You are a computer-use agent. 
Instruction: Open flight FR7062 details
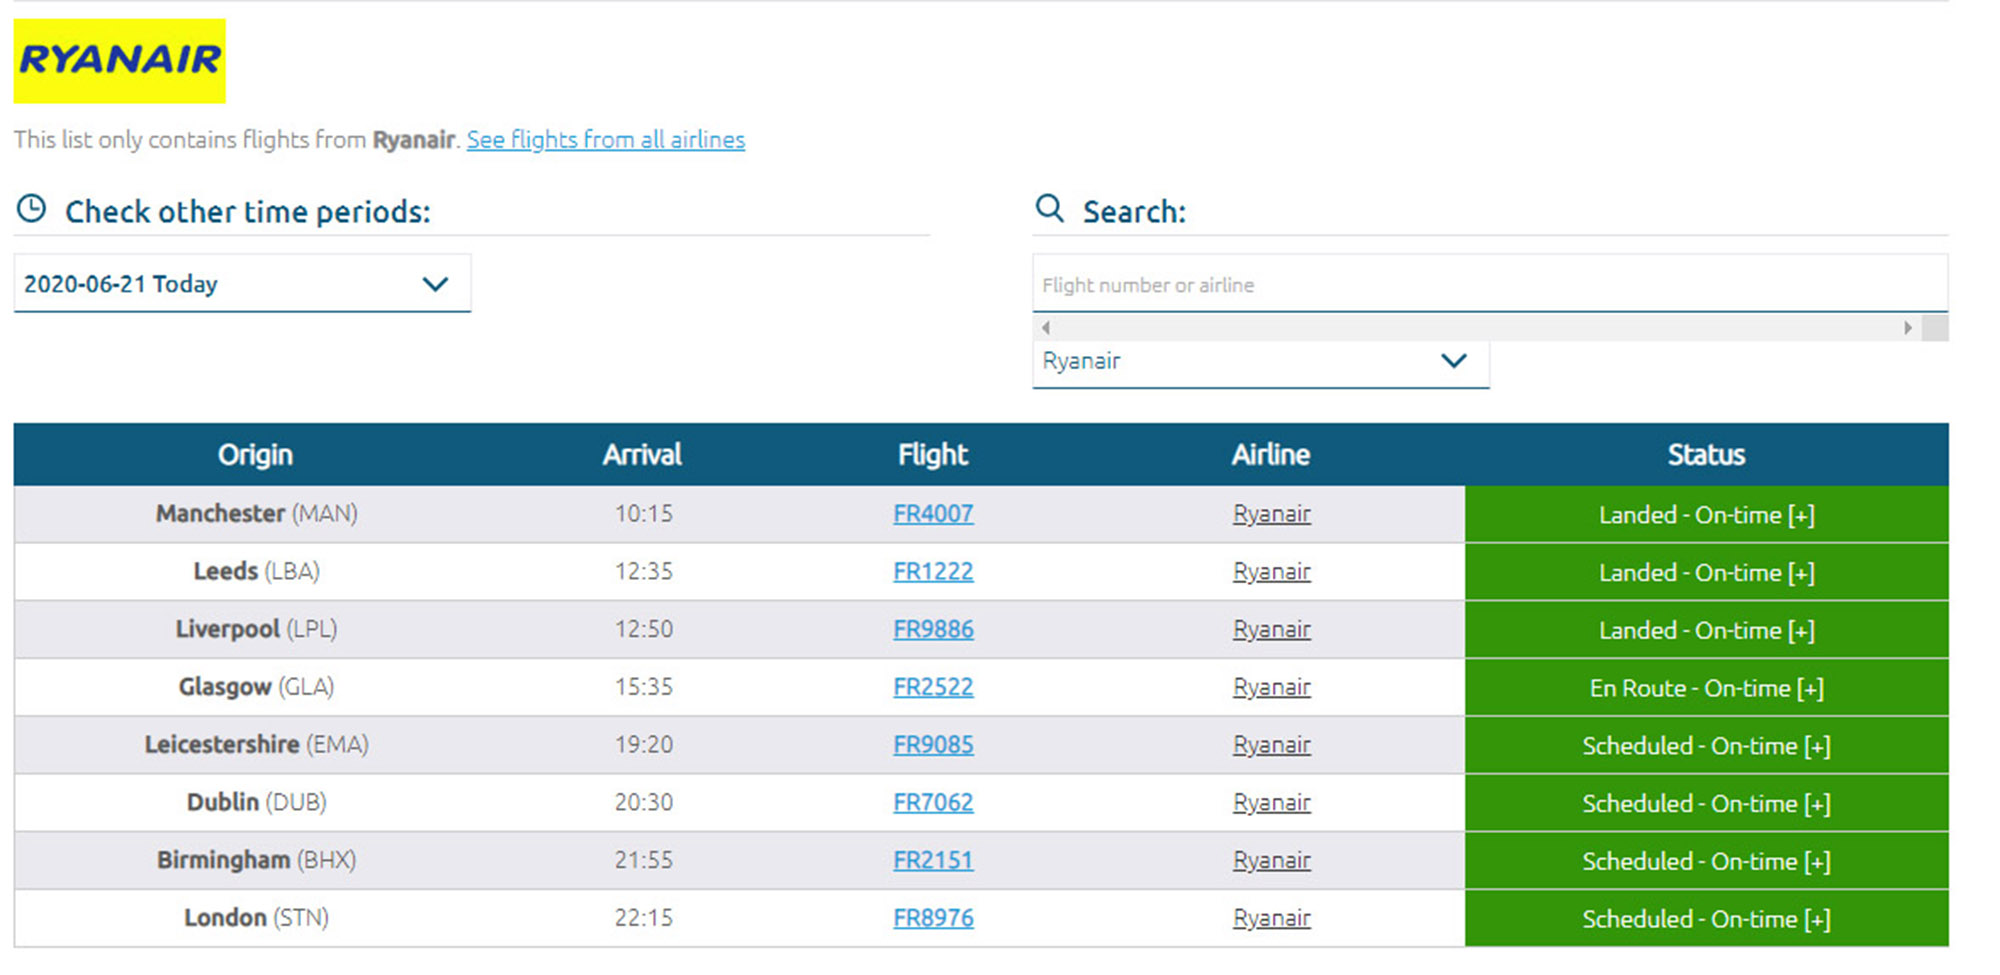[933, 802]
